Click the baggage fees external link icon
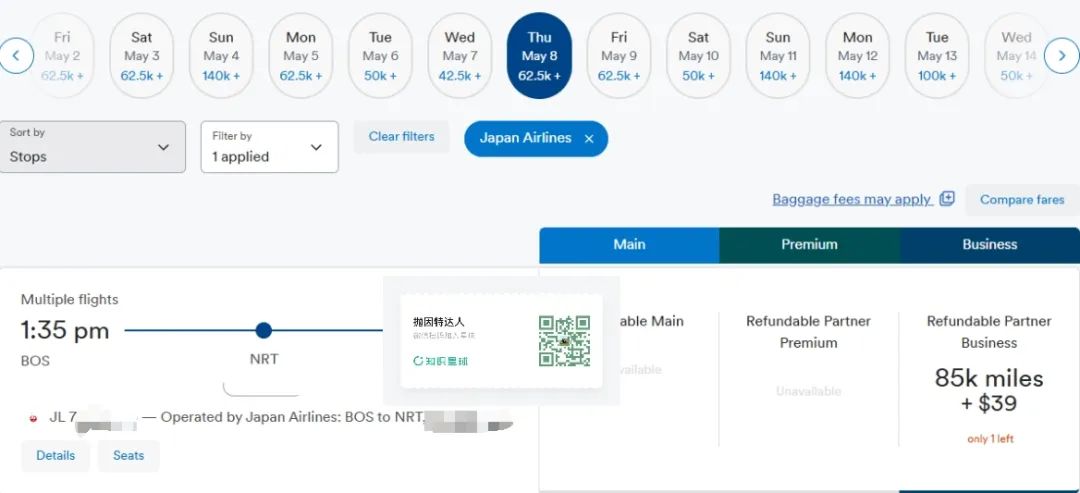 coord(947,199)
